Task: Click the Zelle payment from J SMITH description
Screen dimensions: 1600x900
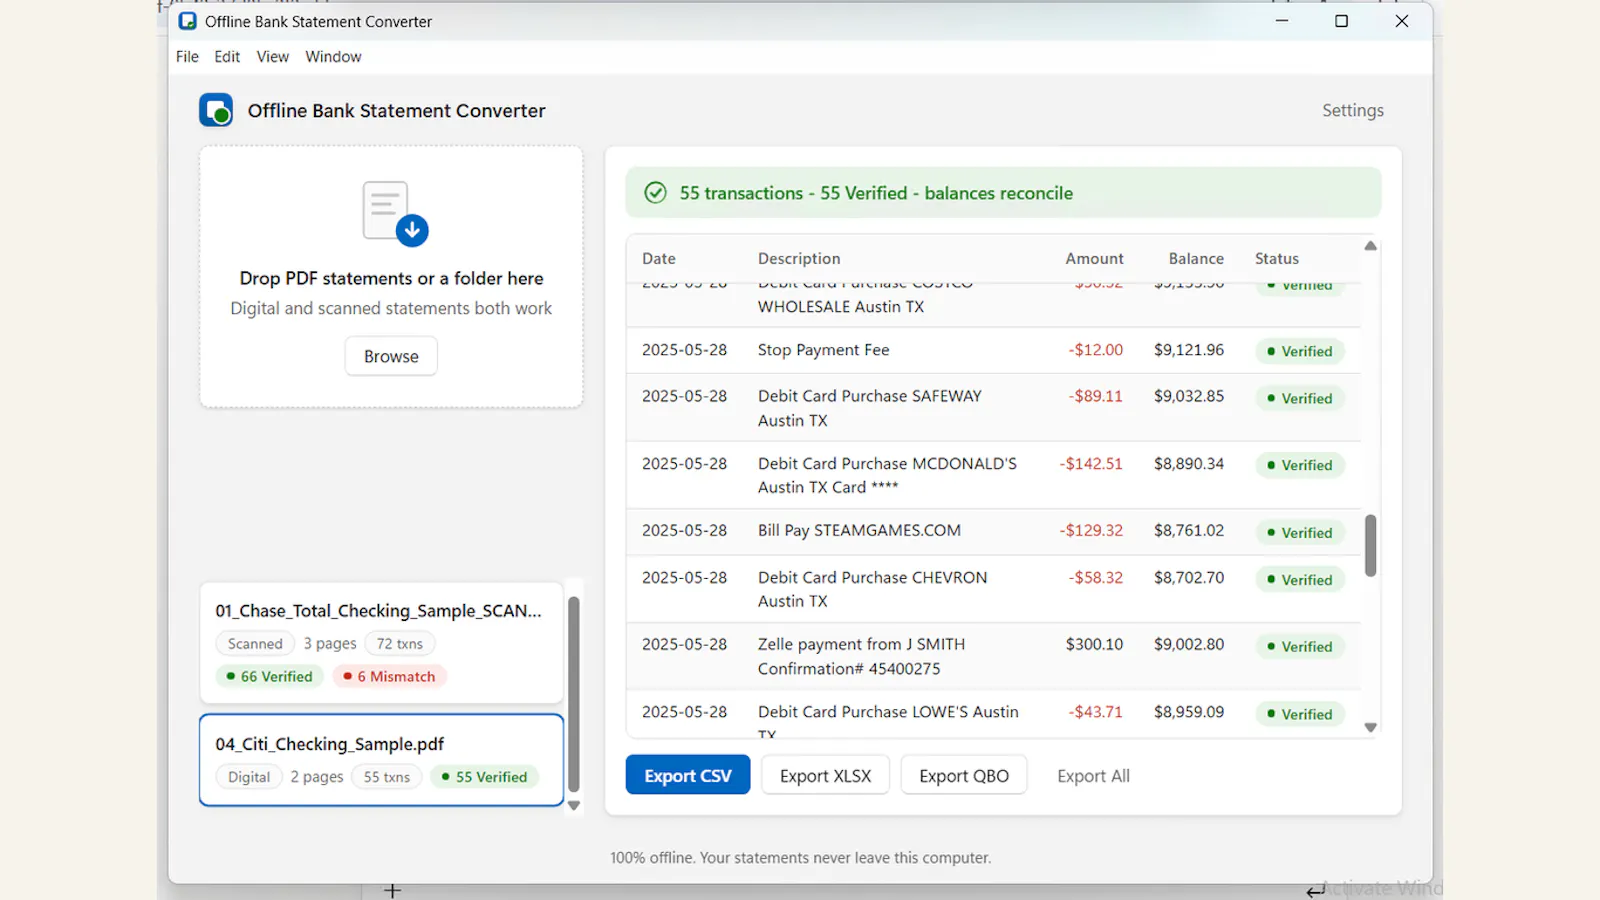Action: [x=861, y=656]
